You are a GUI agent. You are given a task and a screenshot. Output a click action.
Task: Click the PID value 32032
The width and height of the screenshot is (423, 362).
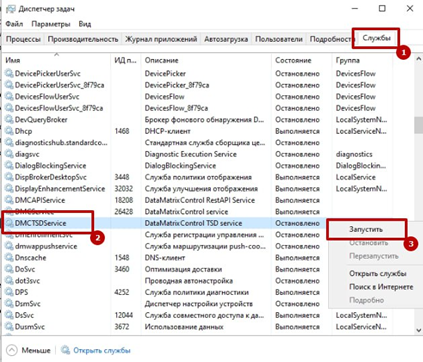point(123,188)
